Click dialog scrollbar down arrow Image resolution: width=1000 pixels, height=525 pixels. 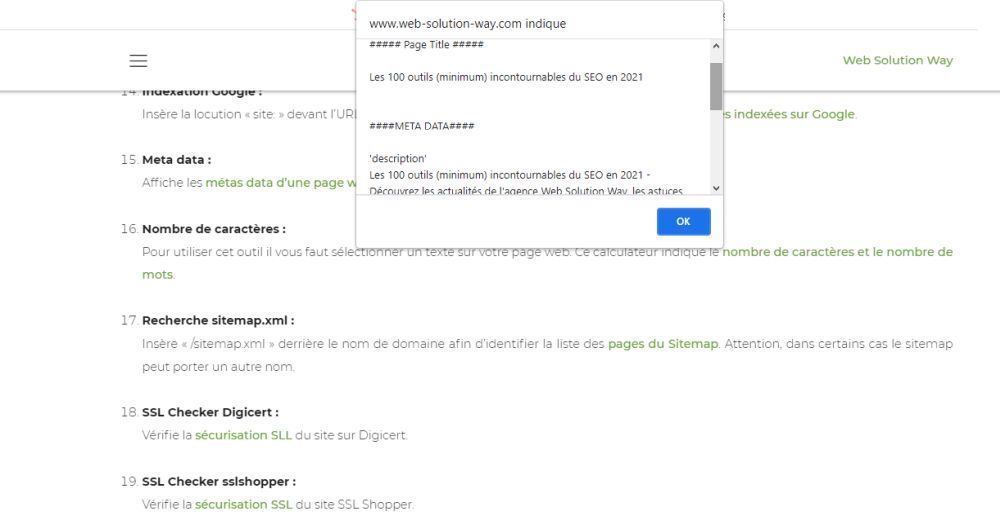[716, 188]
